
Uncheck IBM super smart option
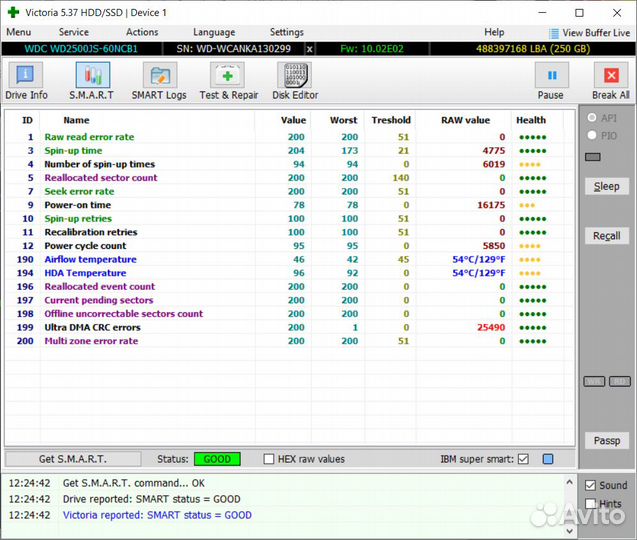click(523, 459)
